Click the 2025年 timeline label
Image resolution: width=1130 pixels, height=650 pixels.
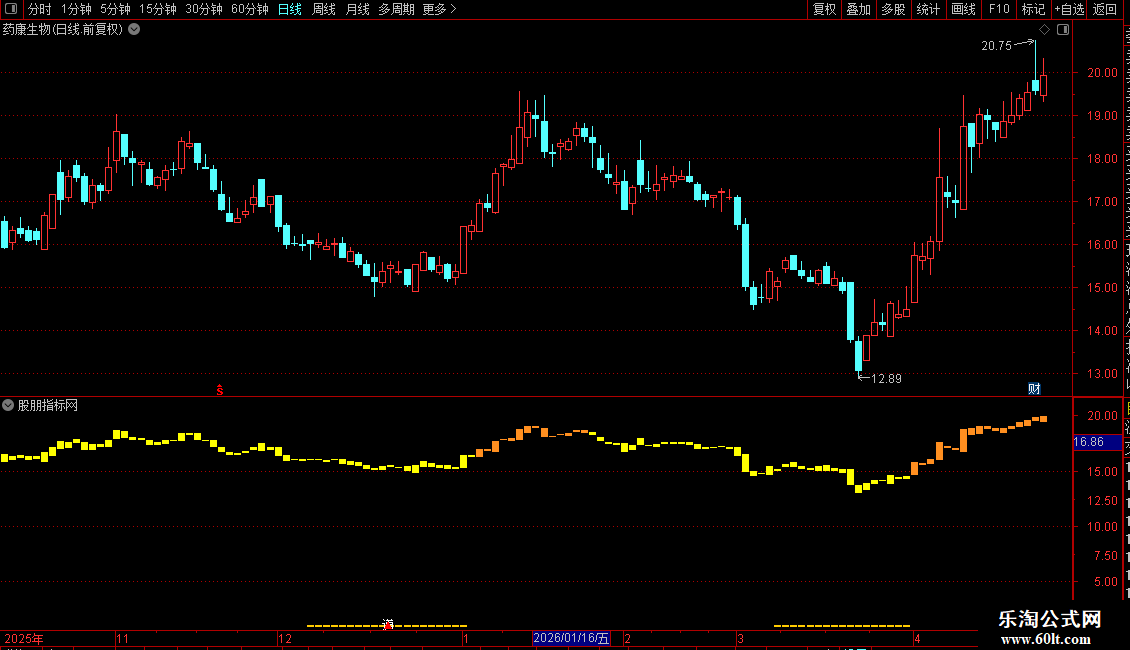pos(24,638)
